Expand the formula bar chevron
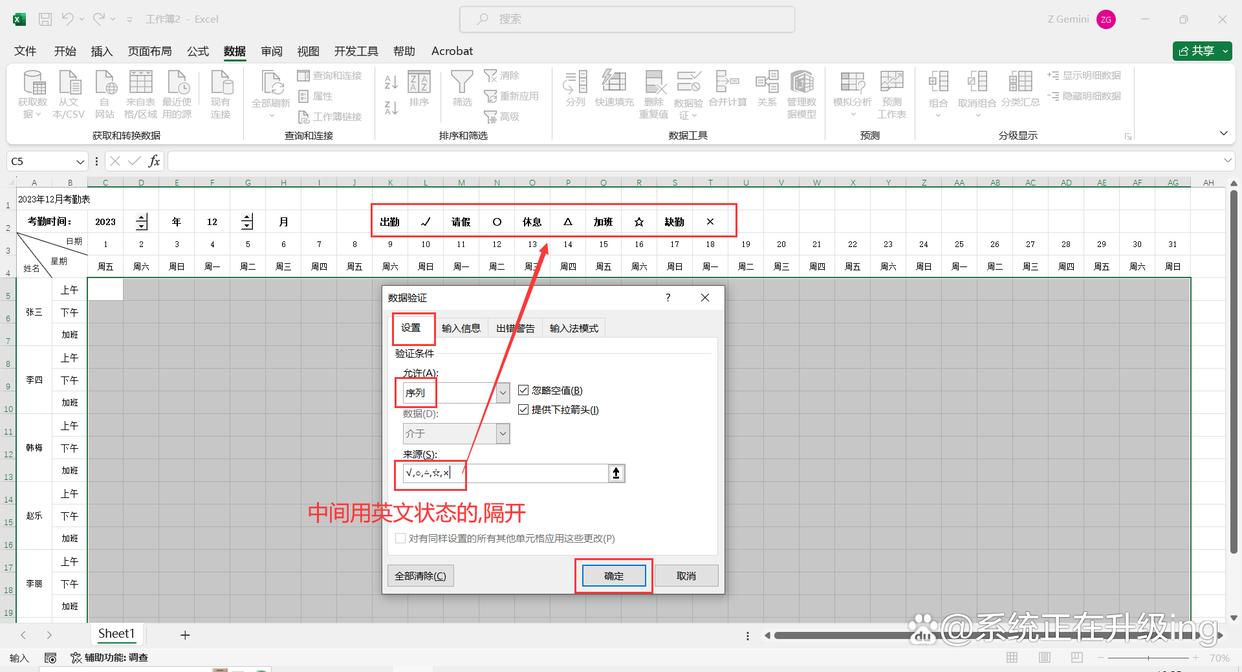Image resolution: width=1242 pixels, height=672 pixels. coord(1229,161)
